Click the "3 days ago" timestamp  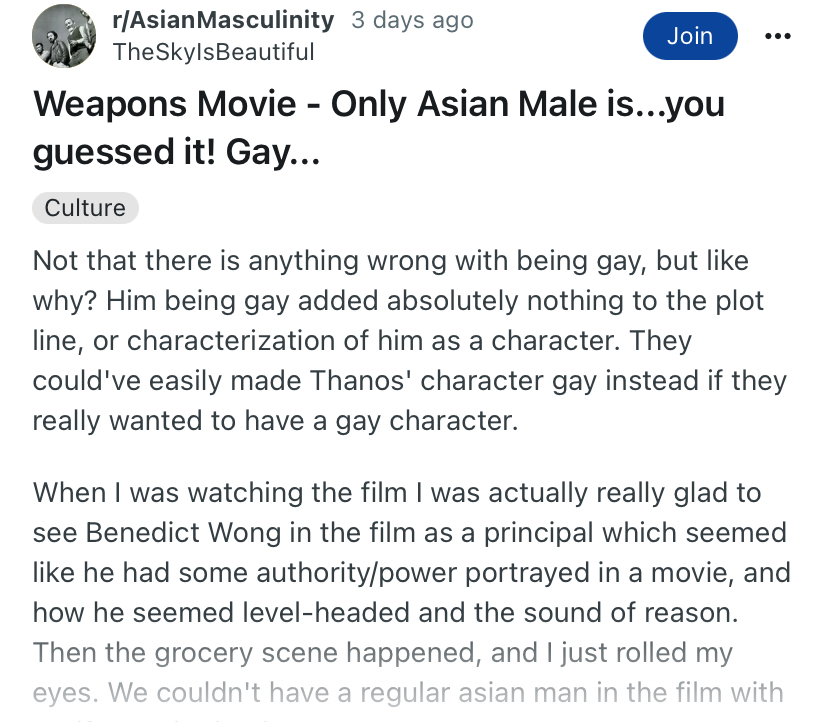(x=412, y=20)
